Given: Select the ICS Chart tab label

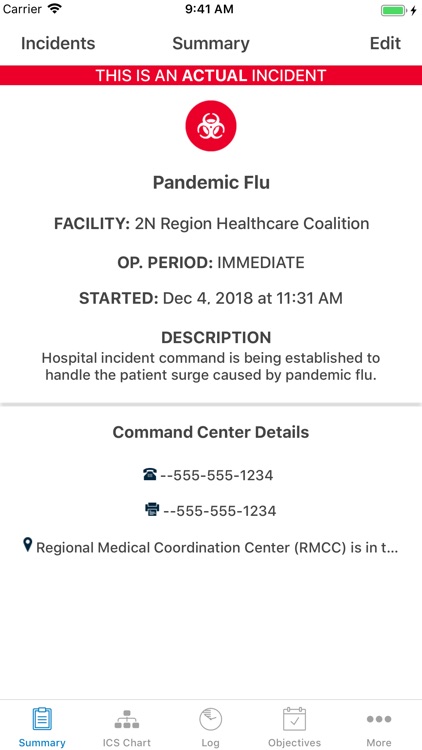Looking at the screenshot, I should point(127,743).
